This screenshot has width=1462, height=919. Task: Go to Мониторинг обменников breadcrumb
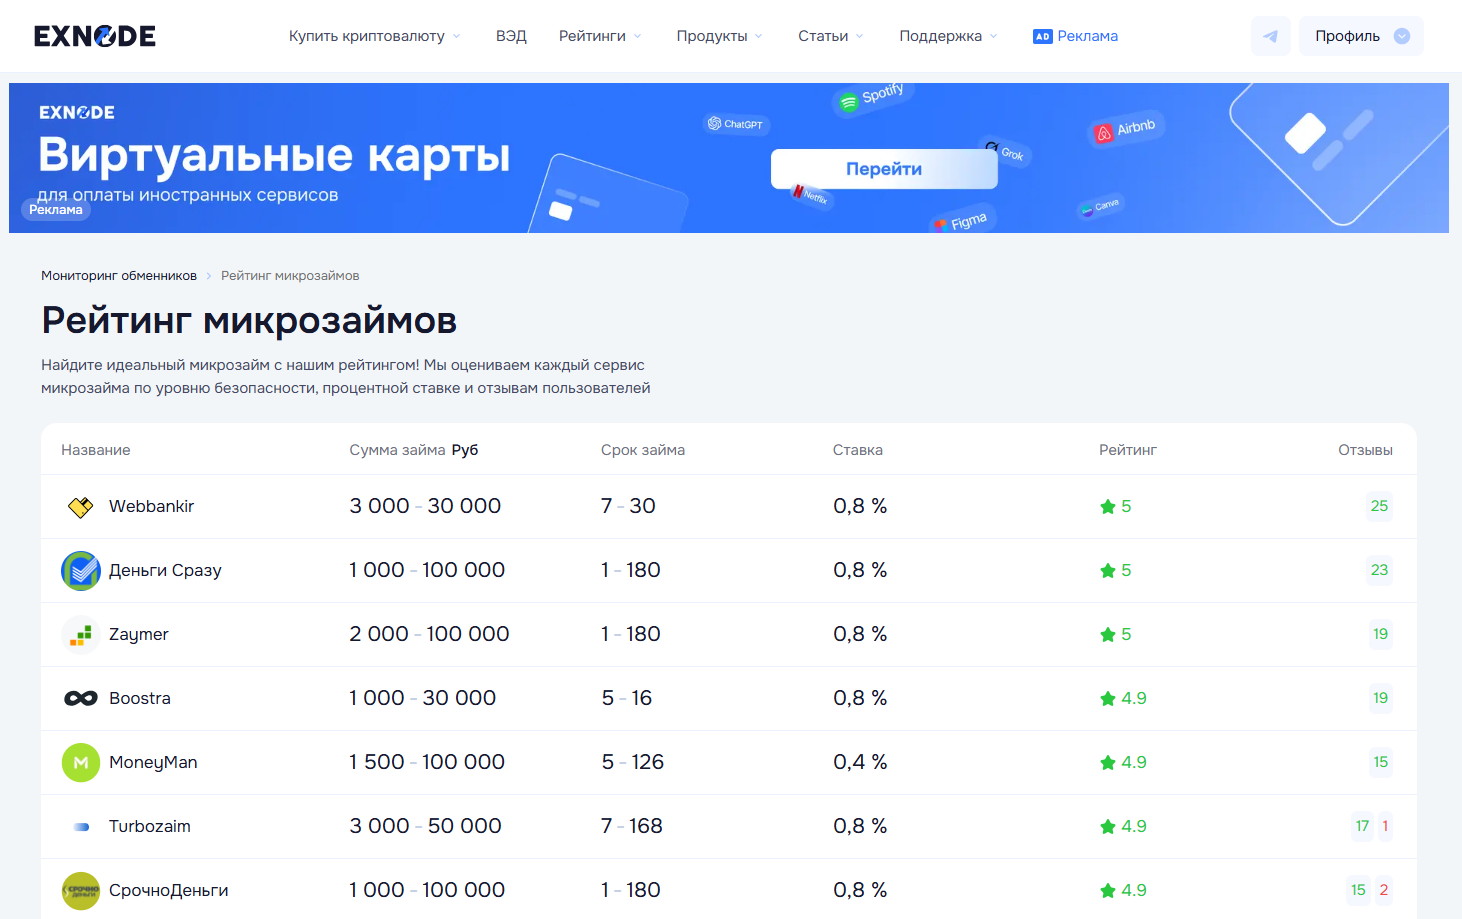[x=119, y=276]
